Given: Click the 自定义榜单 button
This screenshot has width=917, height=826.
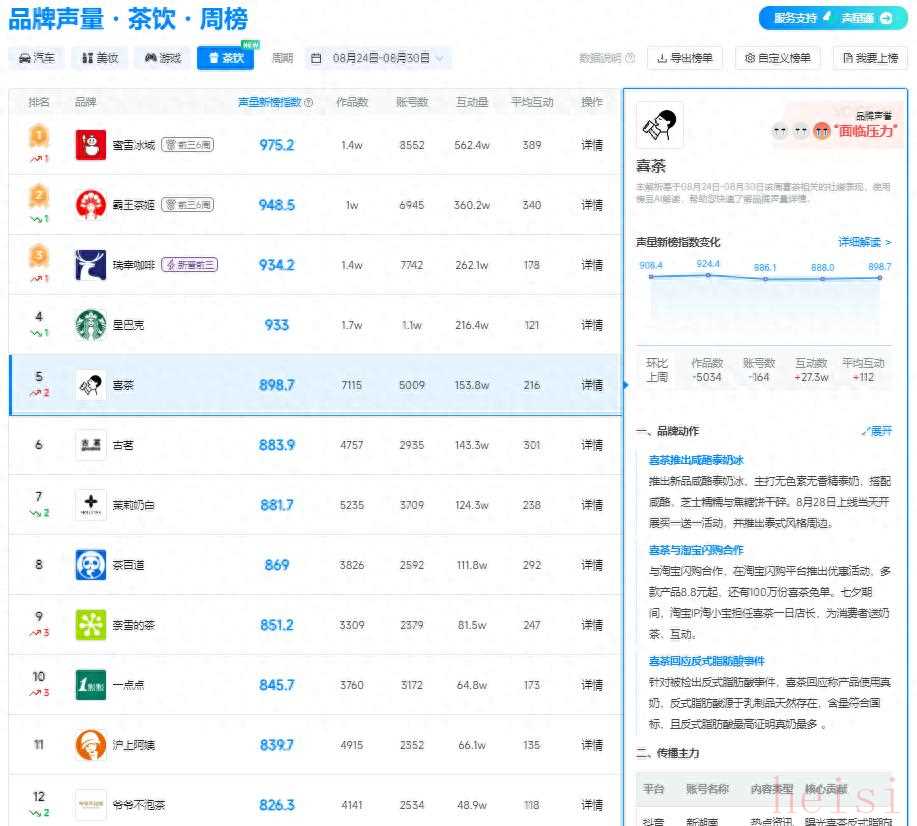Looking at the screenshot, I should click(777, 58).
